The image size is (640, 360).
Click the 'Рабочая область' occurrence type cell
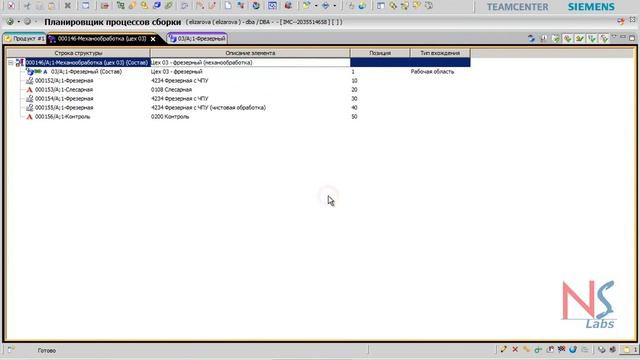point(432,71)
